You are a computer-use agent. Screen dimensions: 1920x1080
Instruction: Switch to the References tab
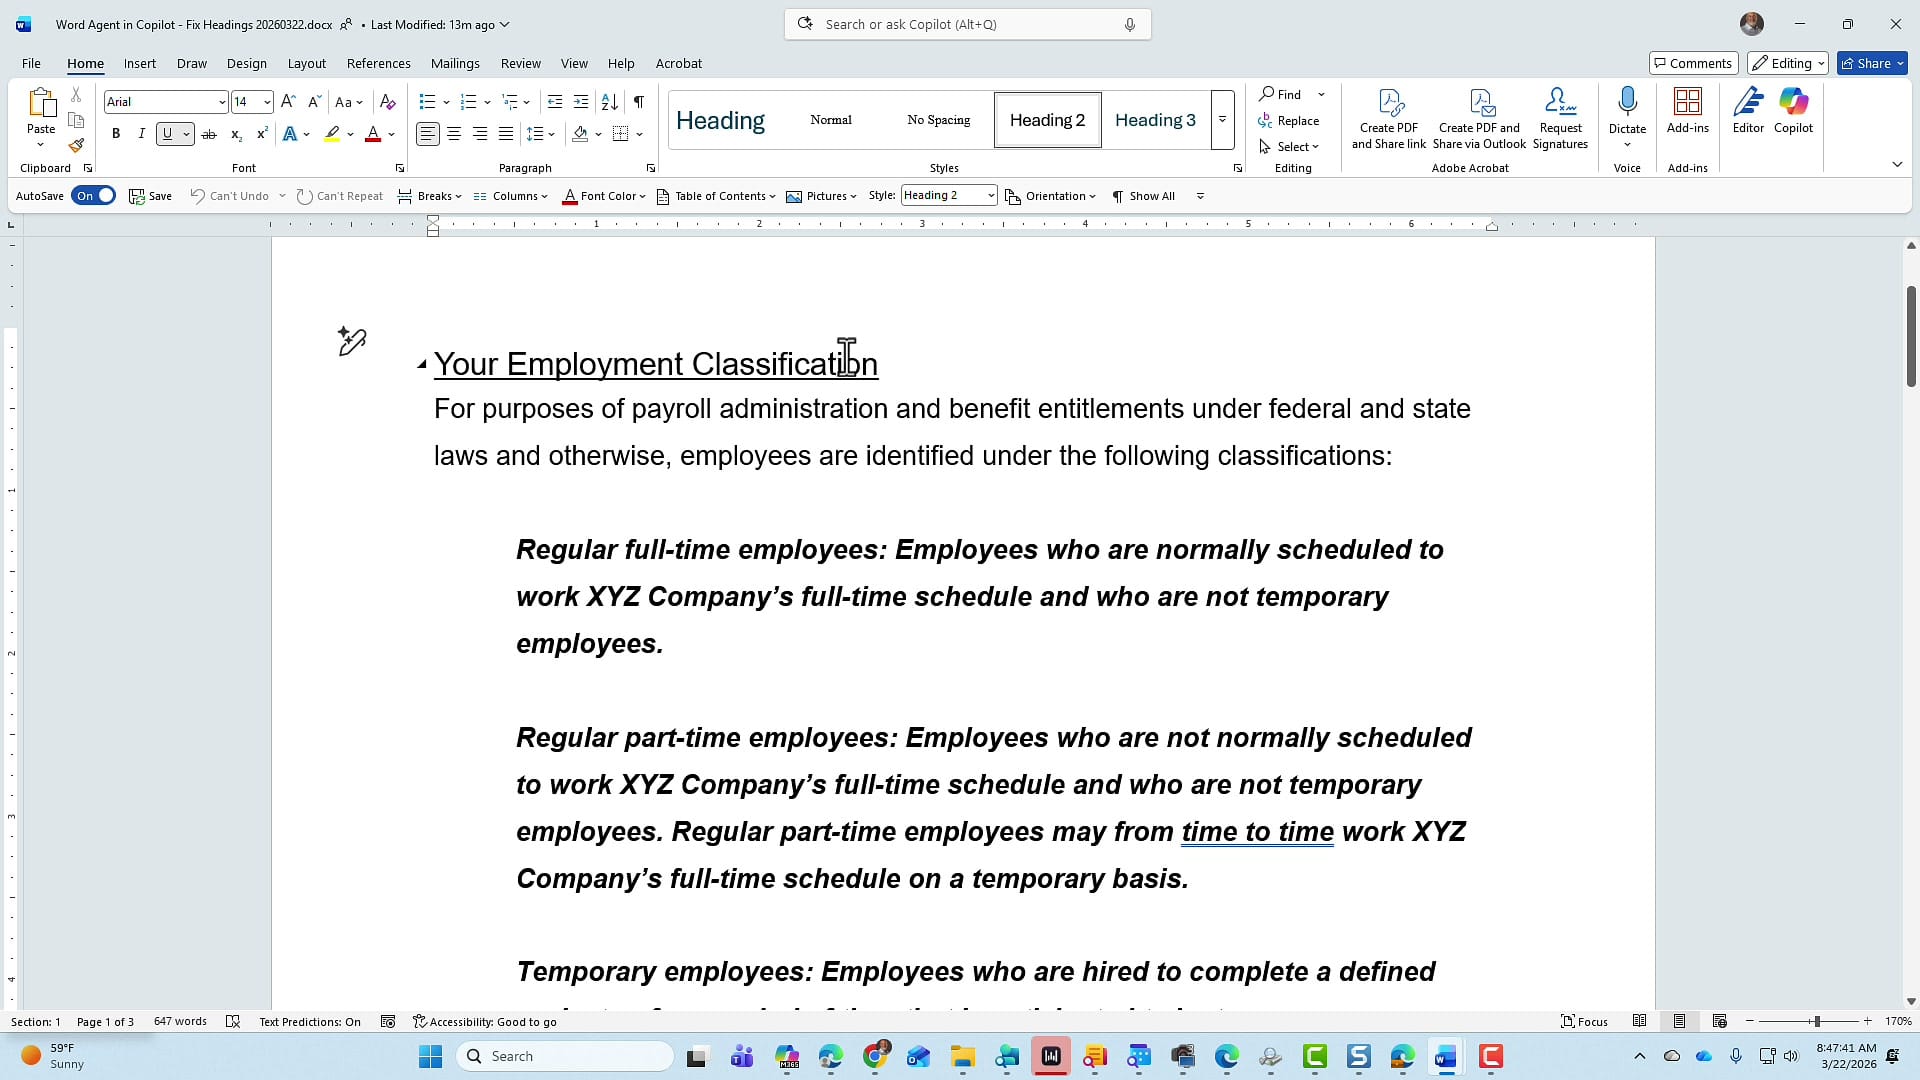pyautogui.click(x=378, y=63)
